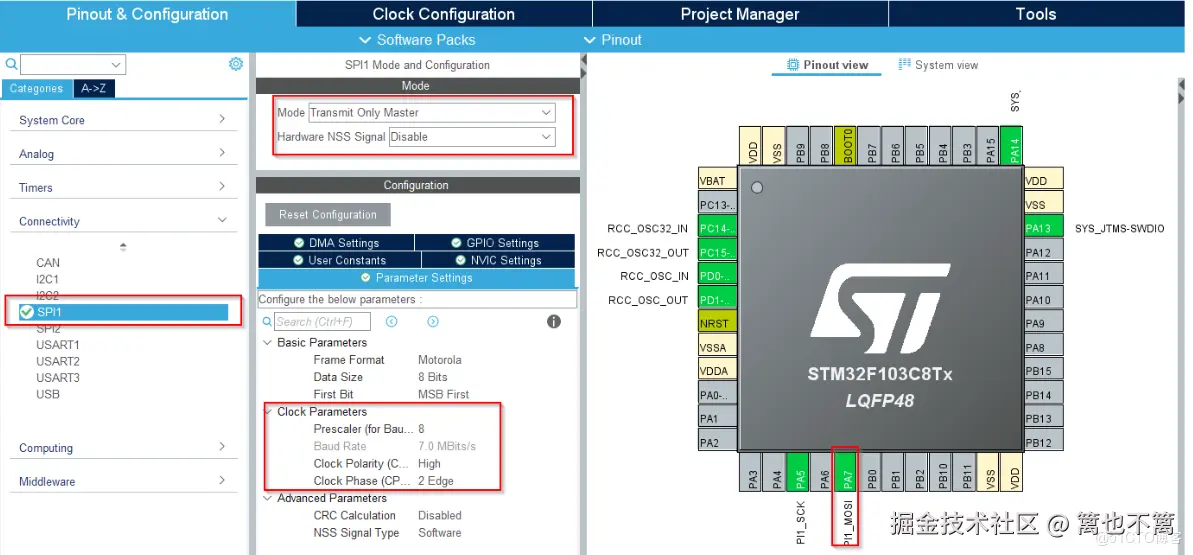Click the Data Size value 8 Bits
The width and height of the screenshot is (1193, 555).
point(433,377)
